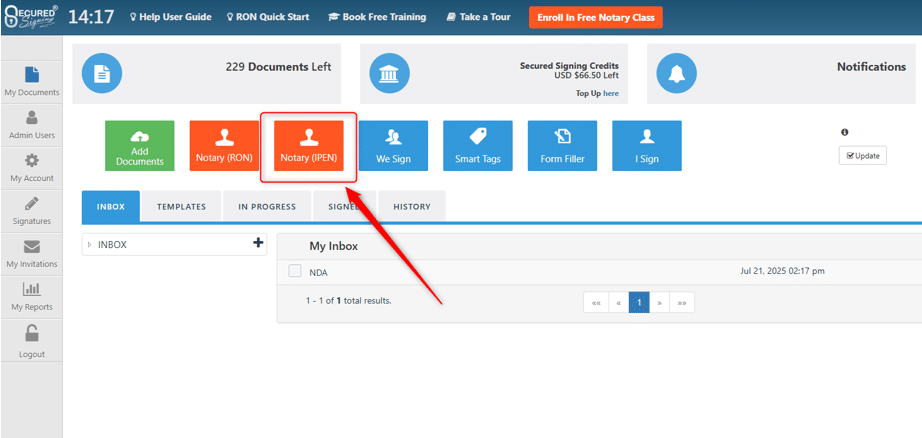Image resolution: width=922 pixels, height=438 pixels.
Task: Open the Help User Guide link
Action: [x=170, y=17]
